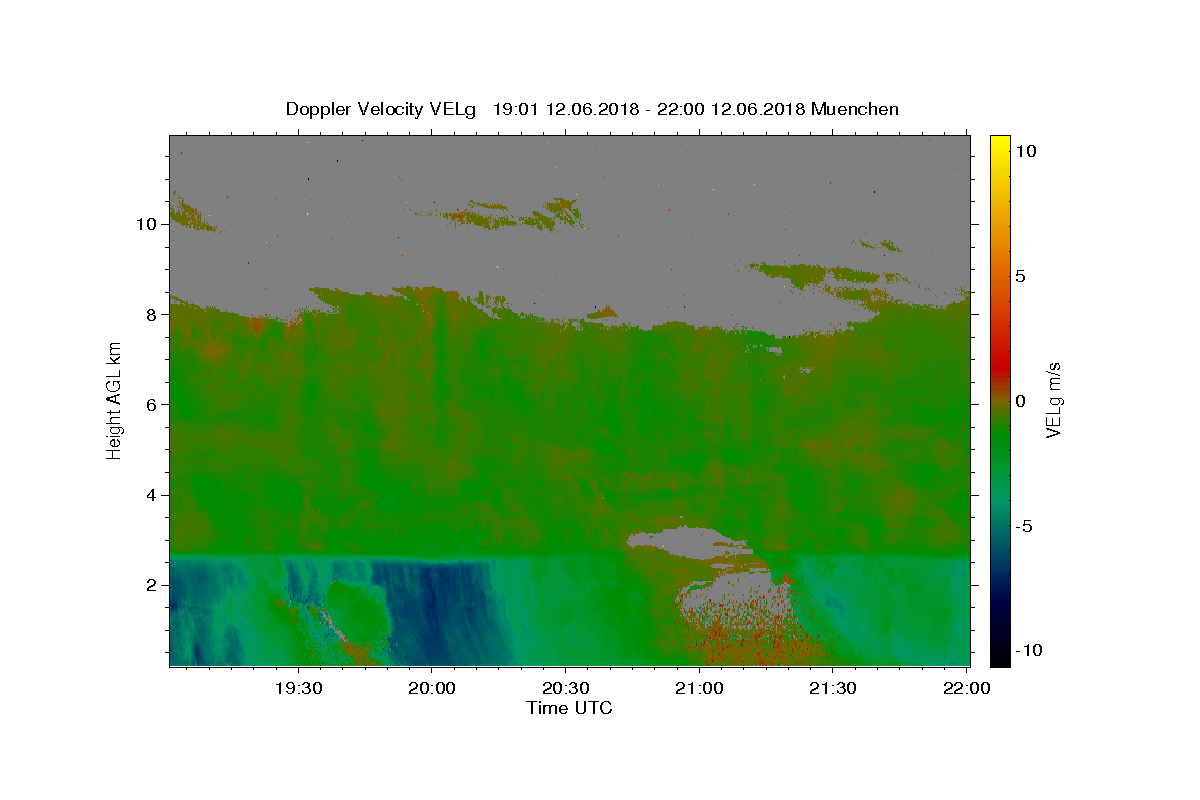The width and height of the screenshot is (1200, 800).
Task: Select the 20:30 time tick label
Action: [565, 689]
